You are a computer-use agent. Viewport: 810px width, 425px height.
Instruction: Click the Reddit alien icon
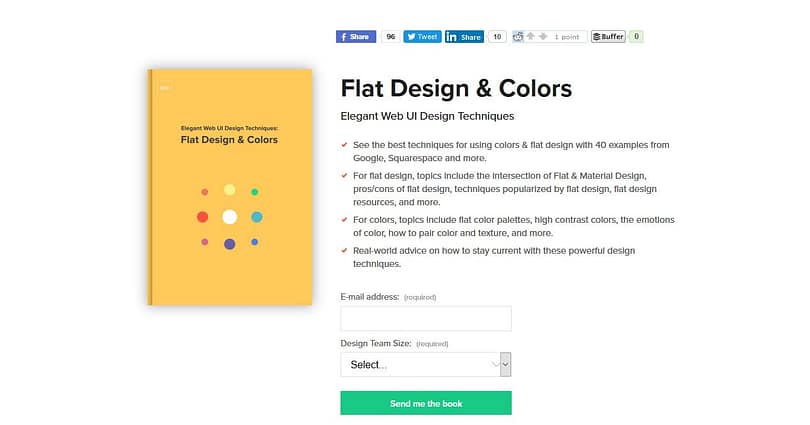(x=518, y=37)
